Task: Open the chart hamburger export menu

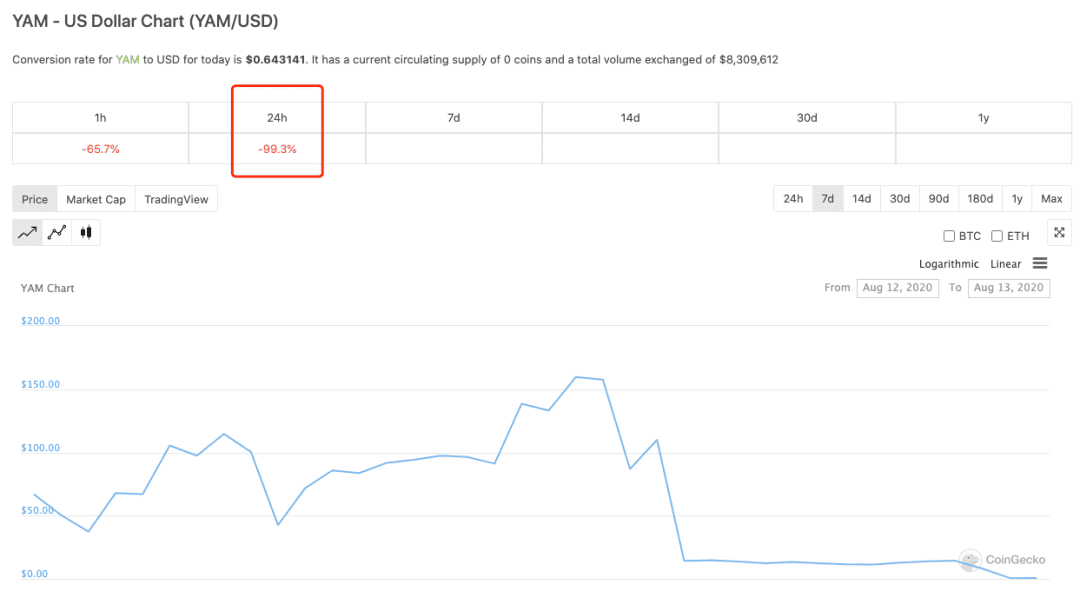Action: [1040, 263]
